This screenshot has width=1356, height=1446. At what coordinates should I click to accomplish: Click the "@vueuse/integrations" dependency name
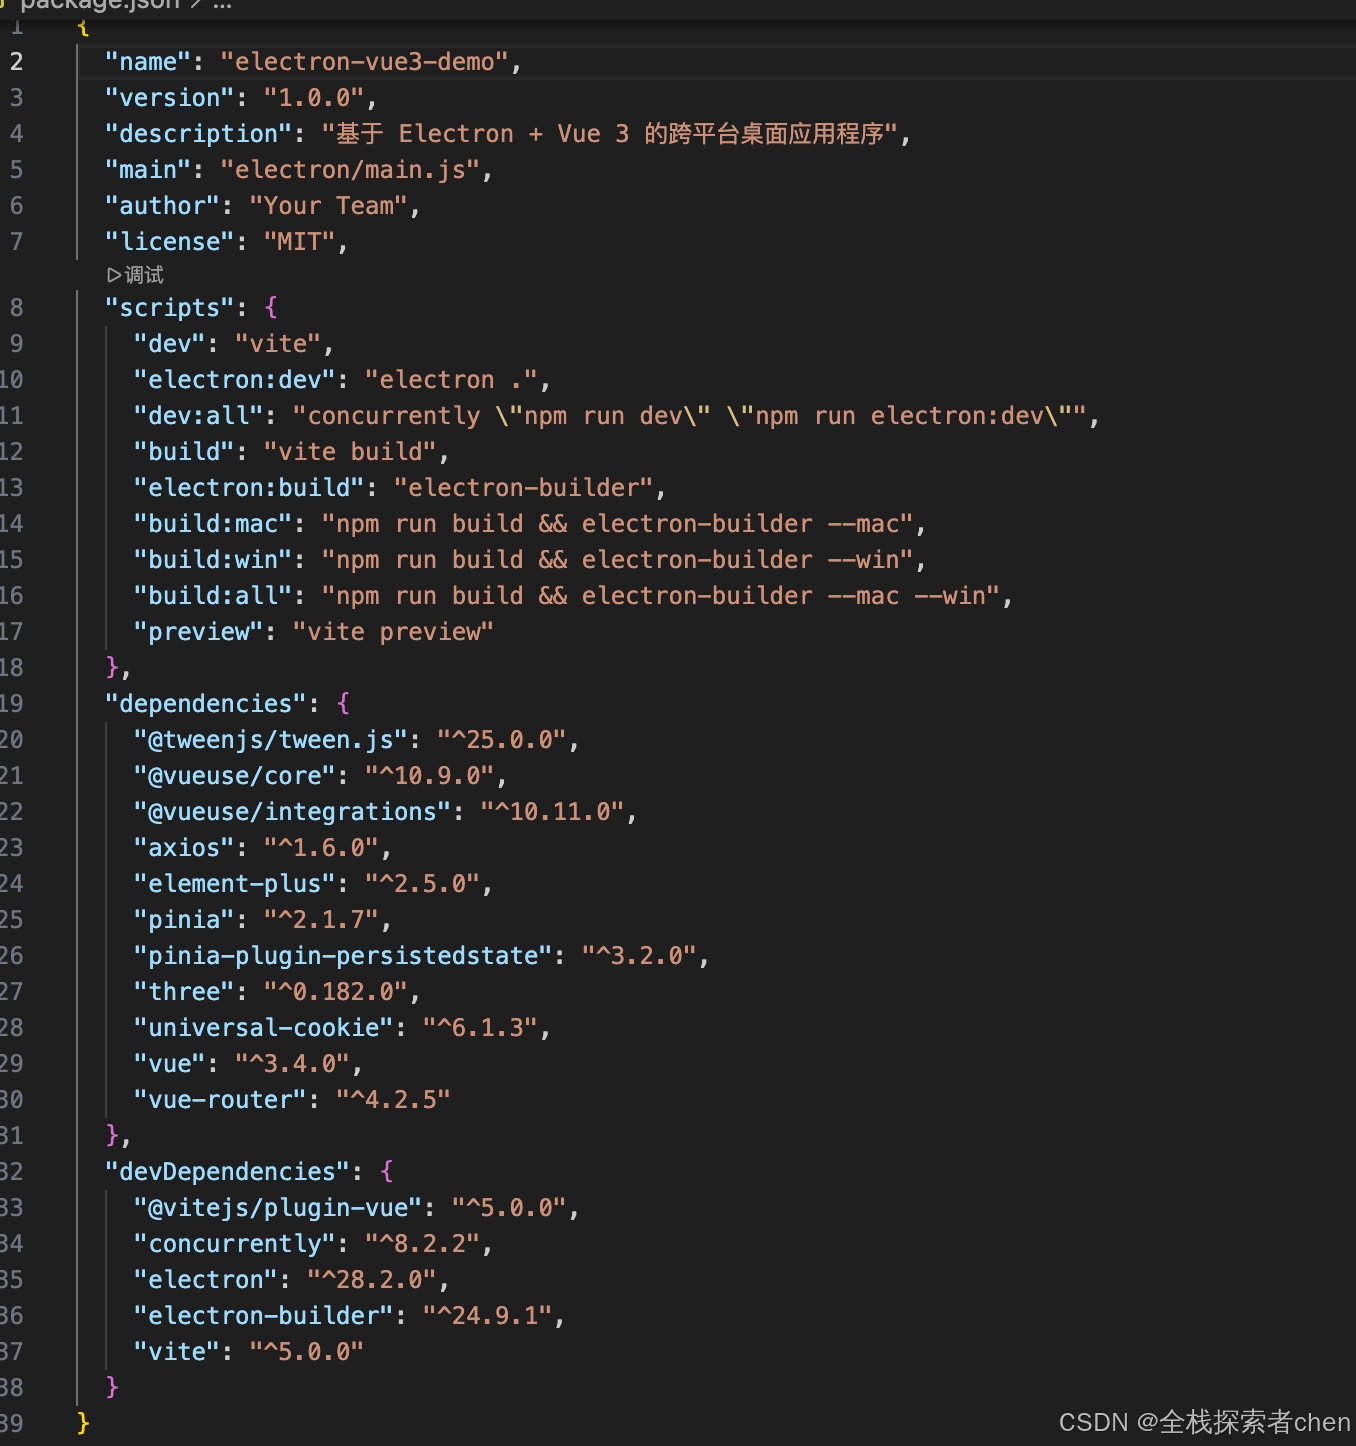tap(293, 812)
